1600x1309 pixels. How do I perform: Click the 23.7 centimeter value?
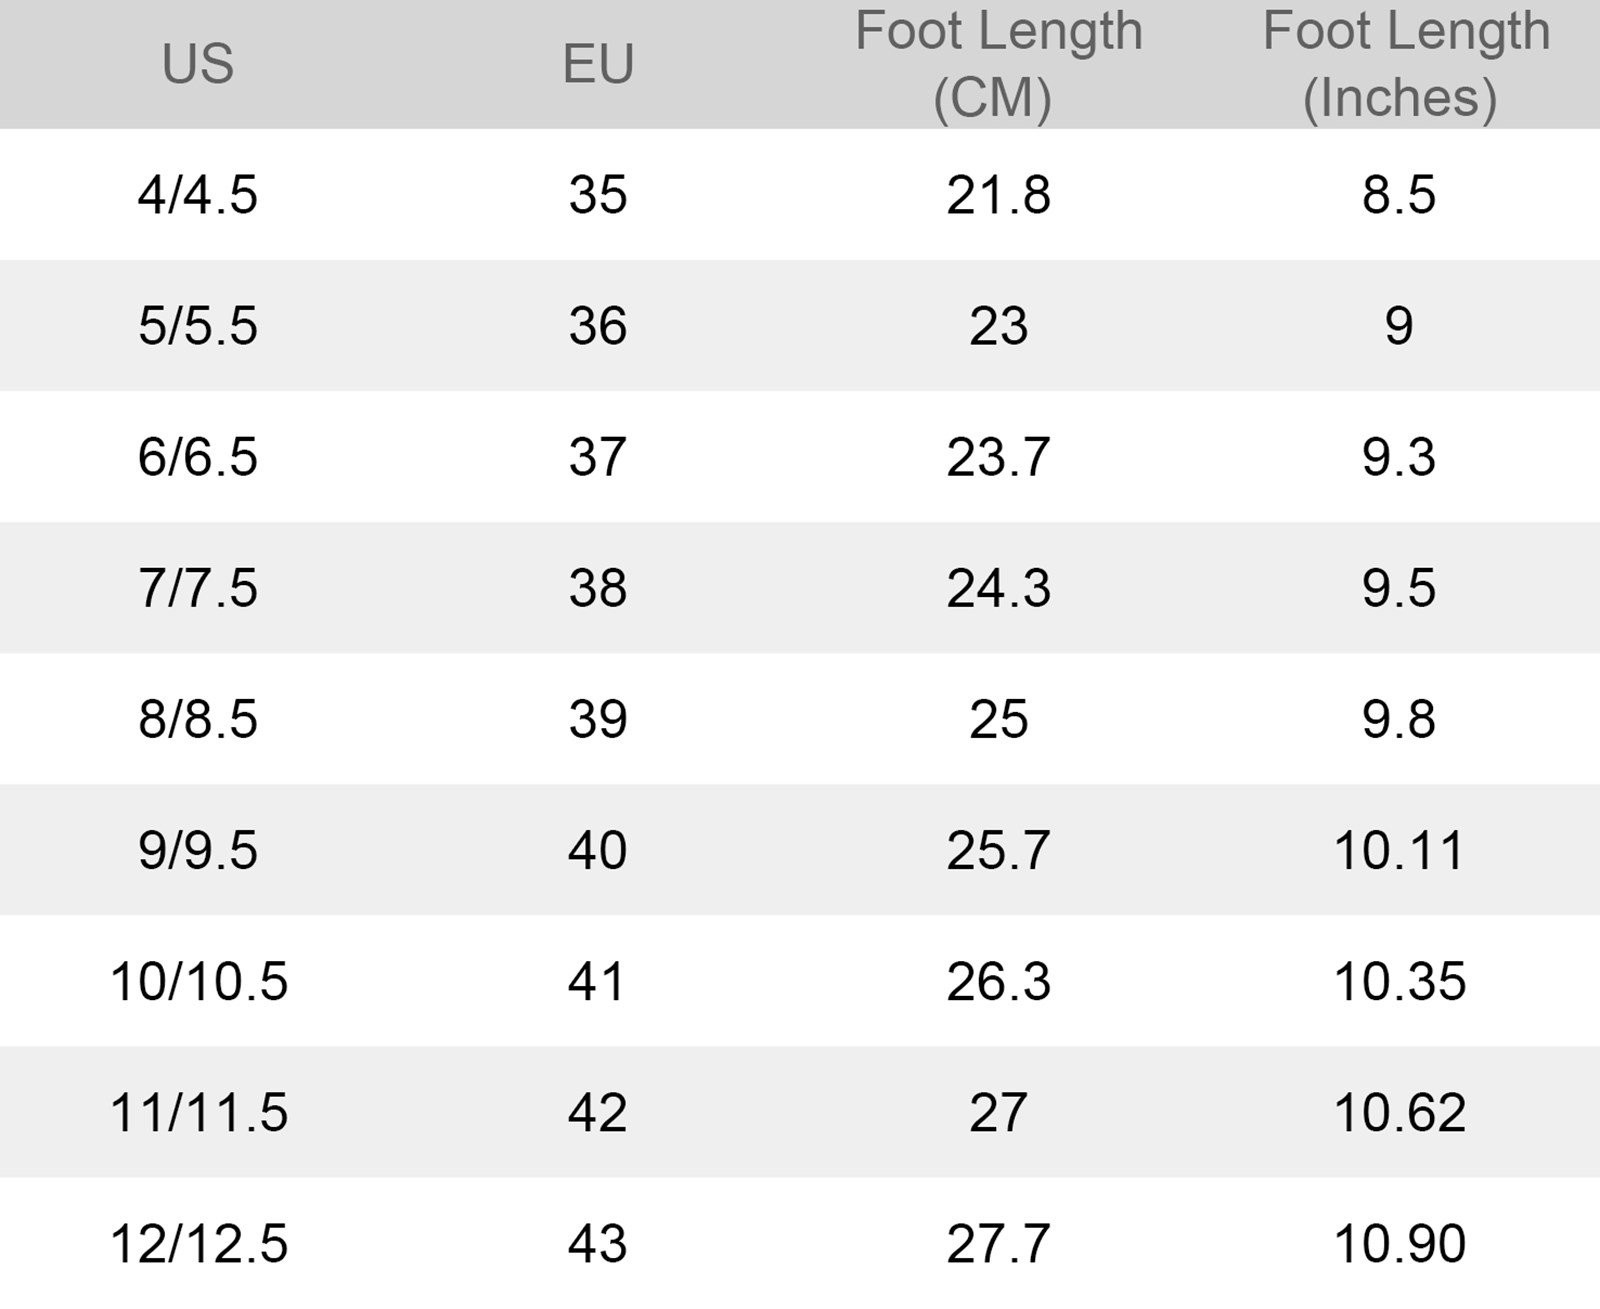[998, 457]
